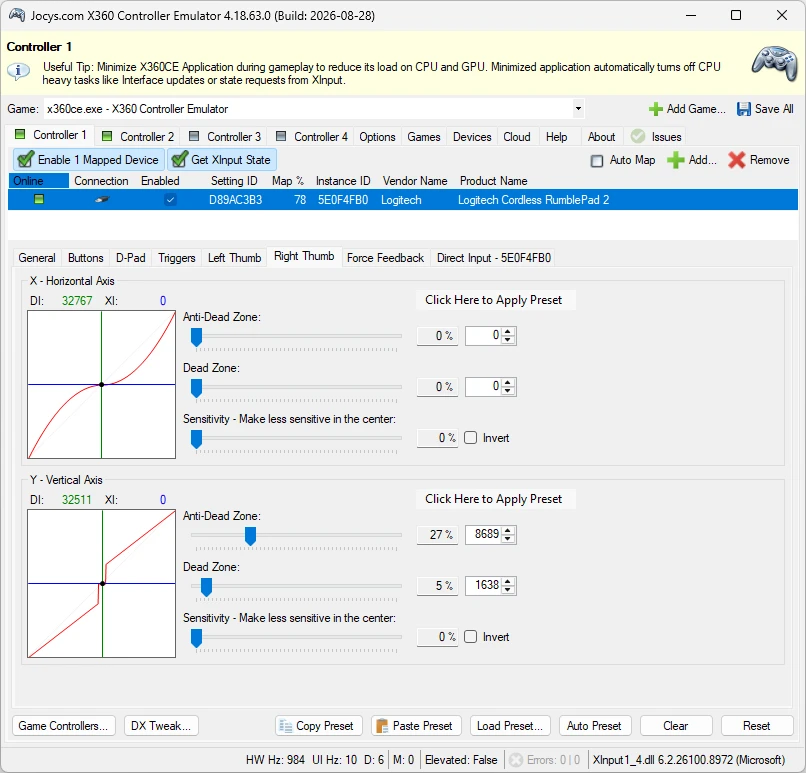Viewport: 806px width, 773px height.
Task: Click the Paste Preset clipboard icon
Action: pos(382,726)
